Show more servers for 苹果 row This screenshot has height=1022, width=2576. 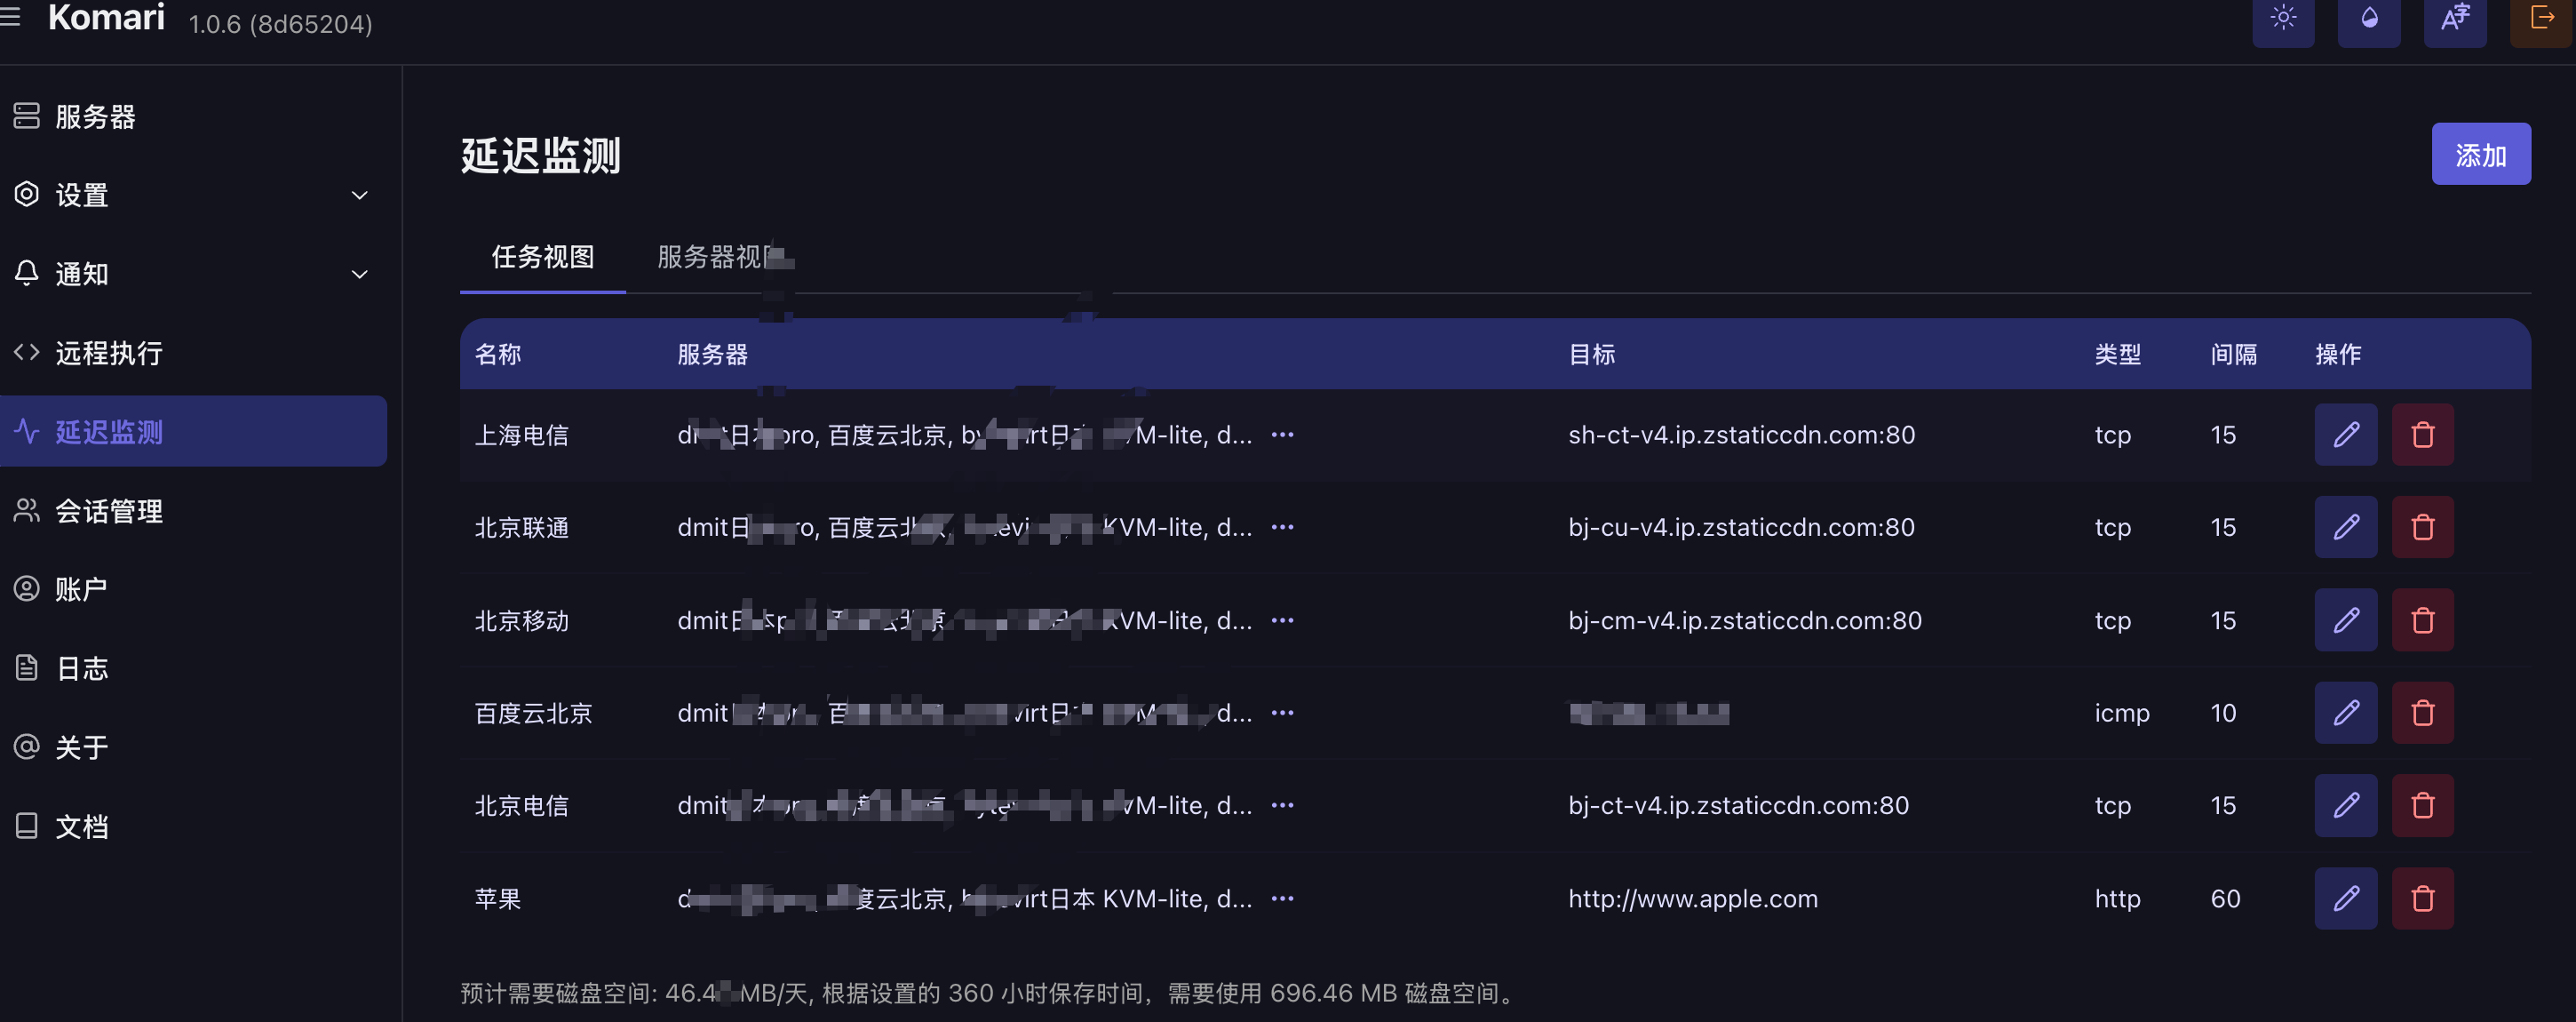1282,898
